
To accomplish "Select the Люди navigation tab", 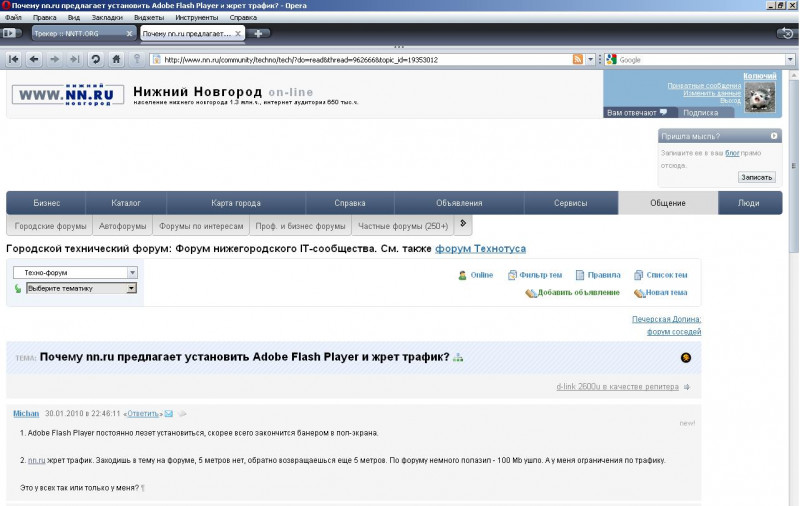I will pyautogui.click(x=748, y=203).
